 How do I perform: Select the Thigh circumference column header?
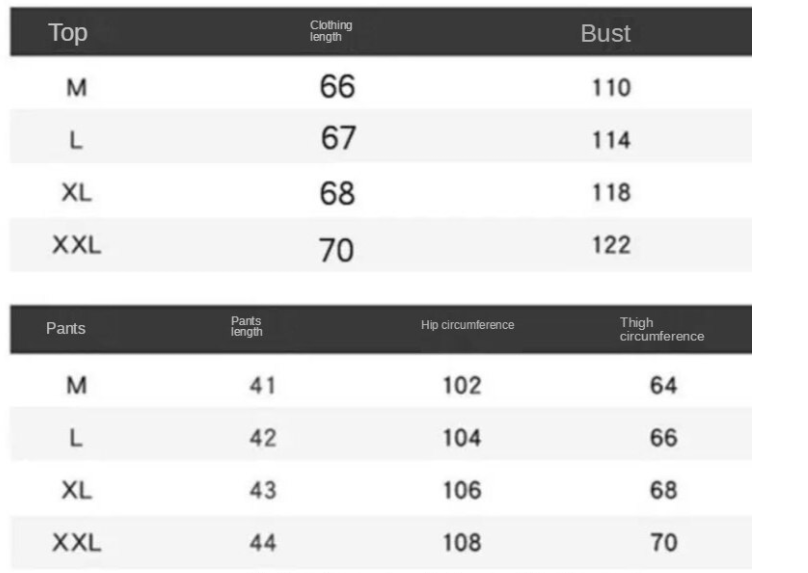[662, 329]
